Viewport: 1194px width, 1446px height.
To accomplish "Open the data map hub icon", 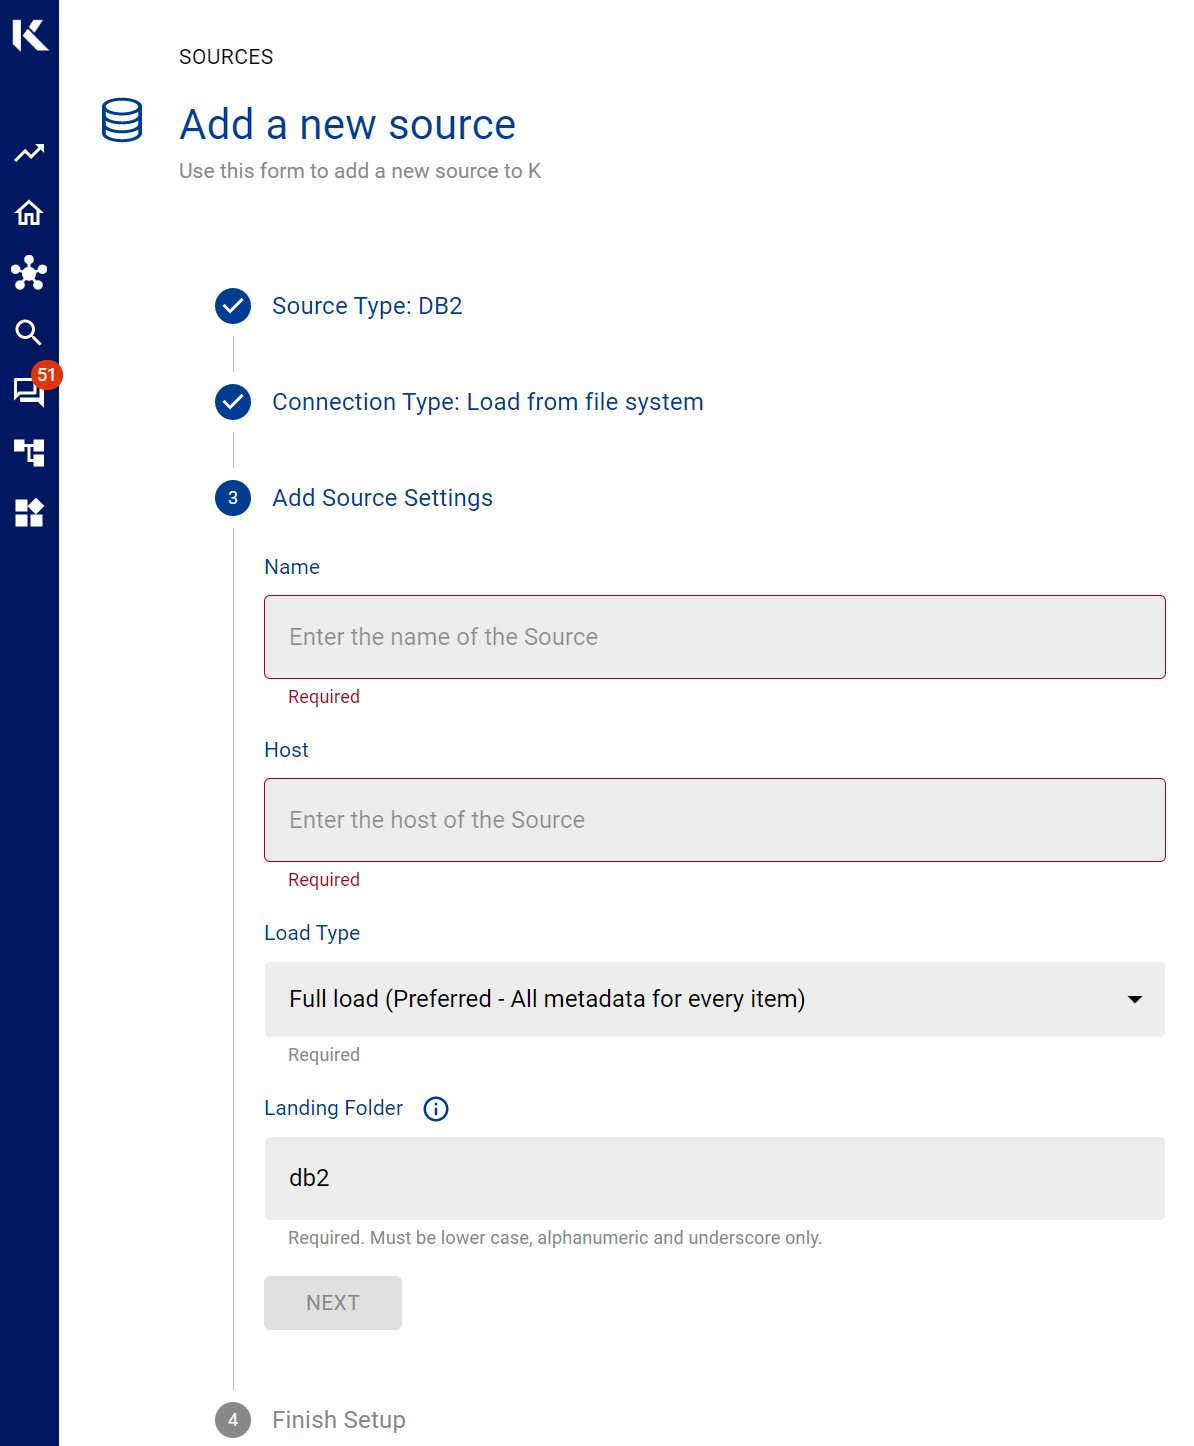I will click(x=29, y=273).
